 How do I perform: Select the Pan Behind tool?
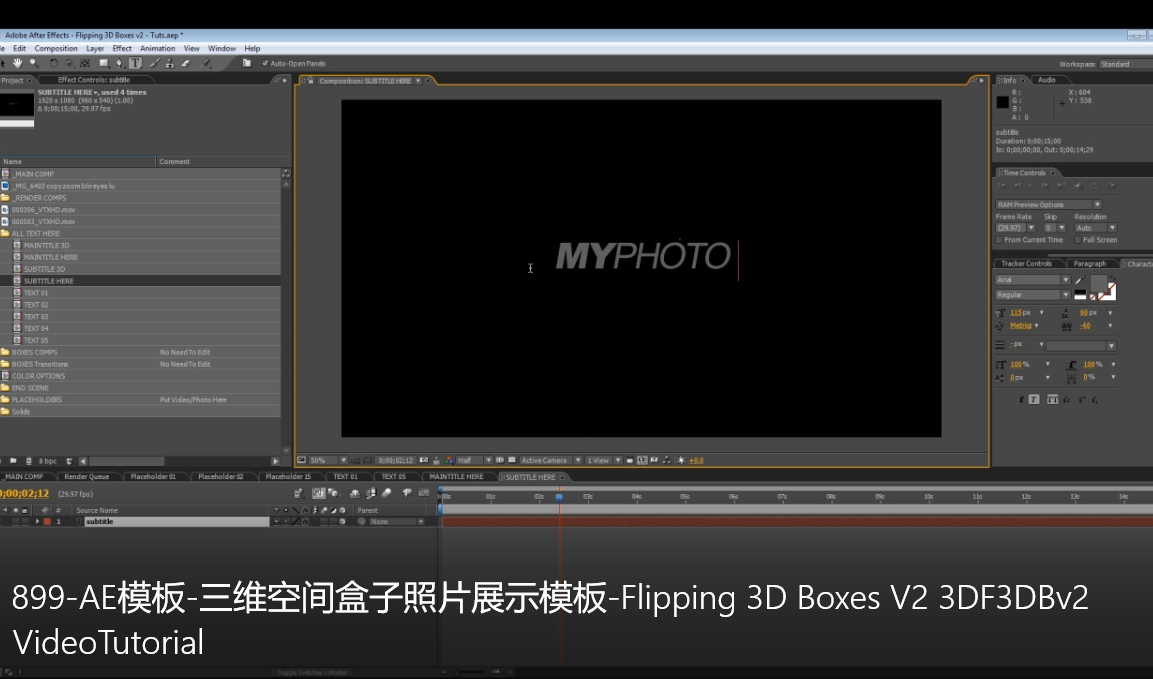(85, 63)
